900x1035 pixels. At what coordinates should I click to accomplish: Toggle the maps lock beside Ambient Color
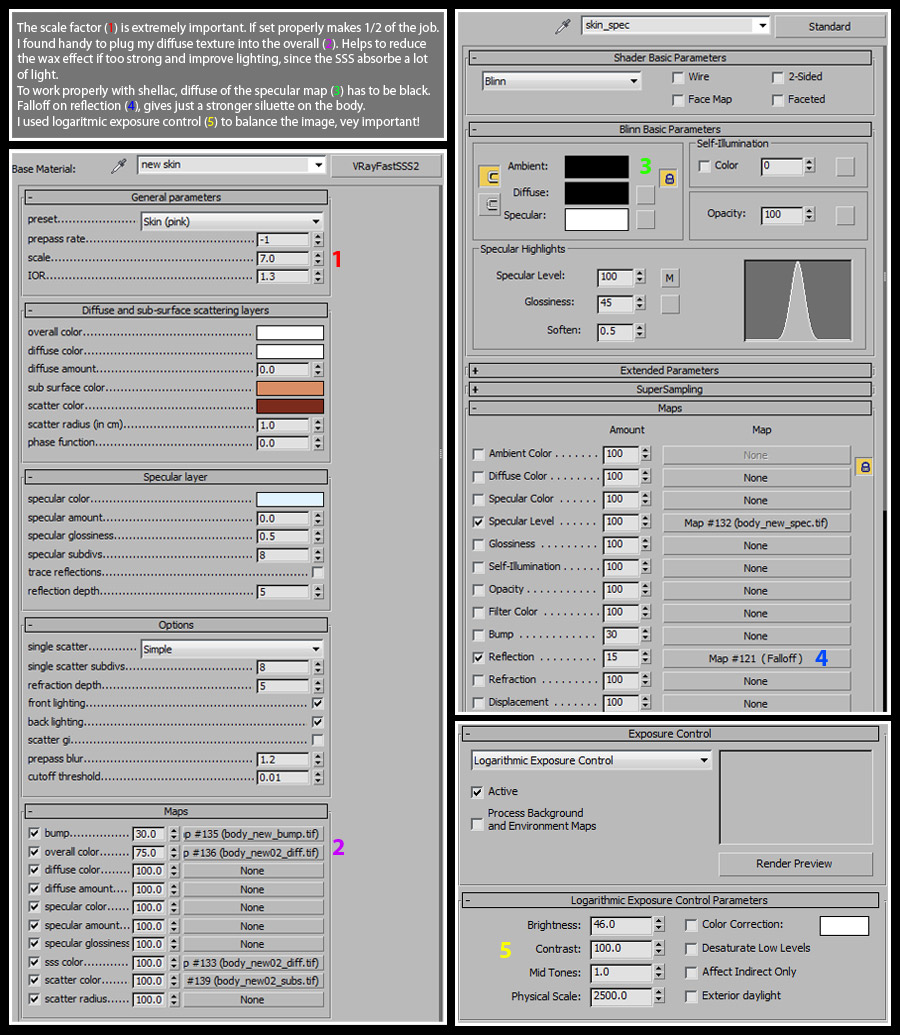(864, 467)
